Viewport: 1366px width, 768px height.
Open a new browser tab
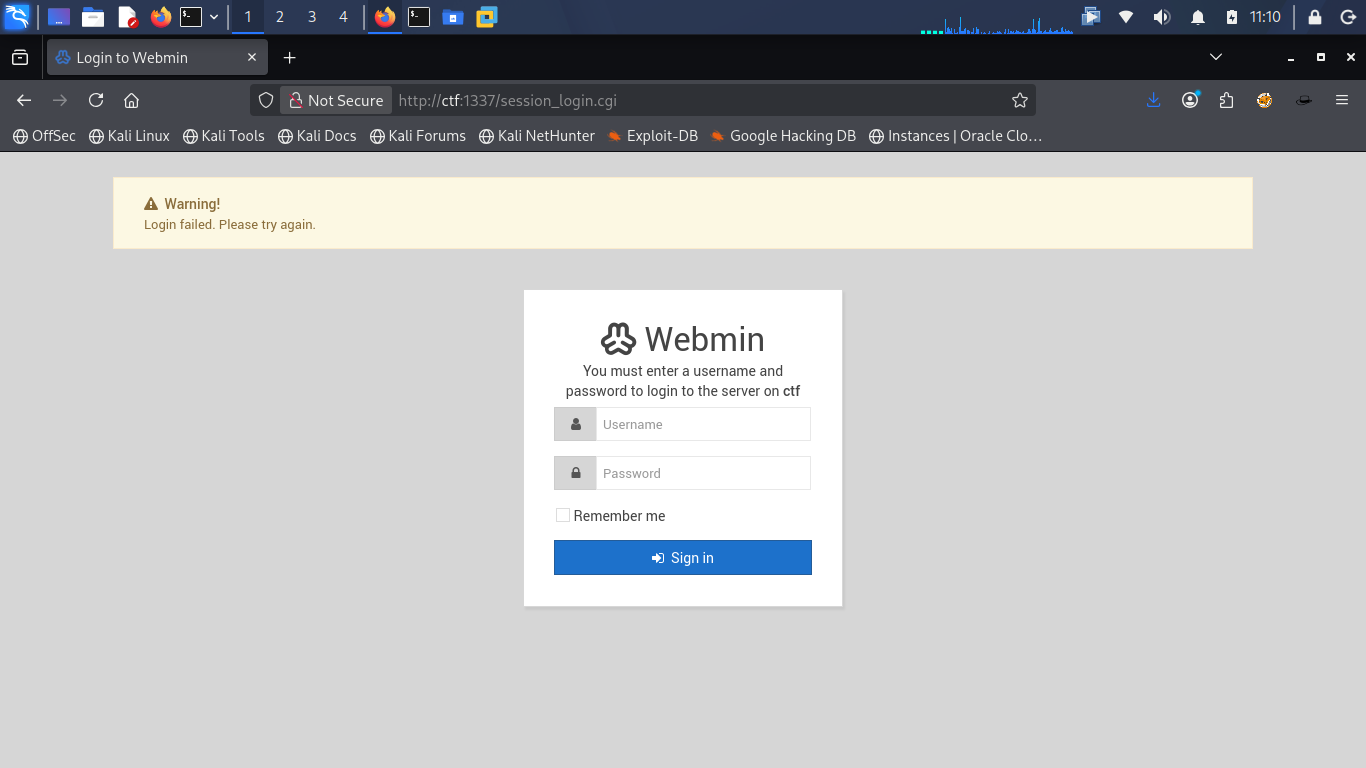pos(290,58)
